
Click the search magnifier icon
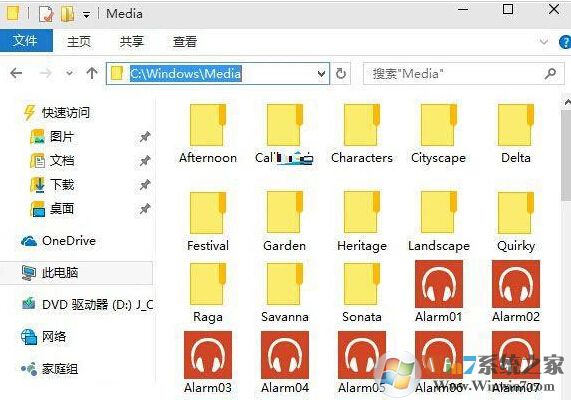[550, 74]
